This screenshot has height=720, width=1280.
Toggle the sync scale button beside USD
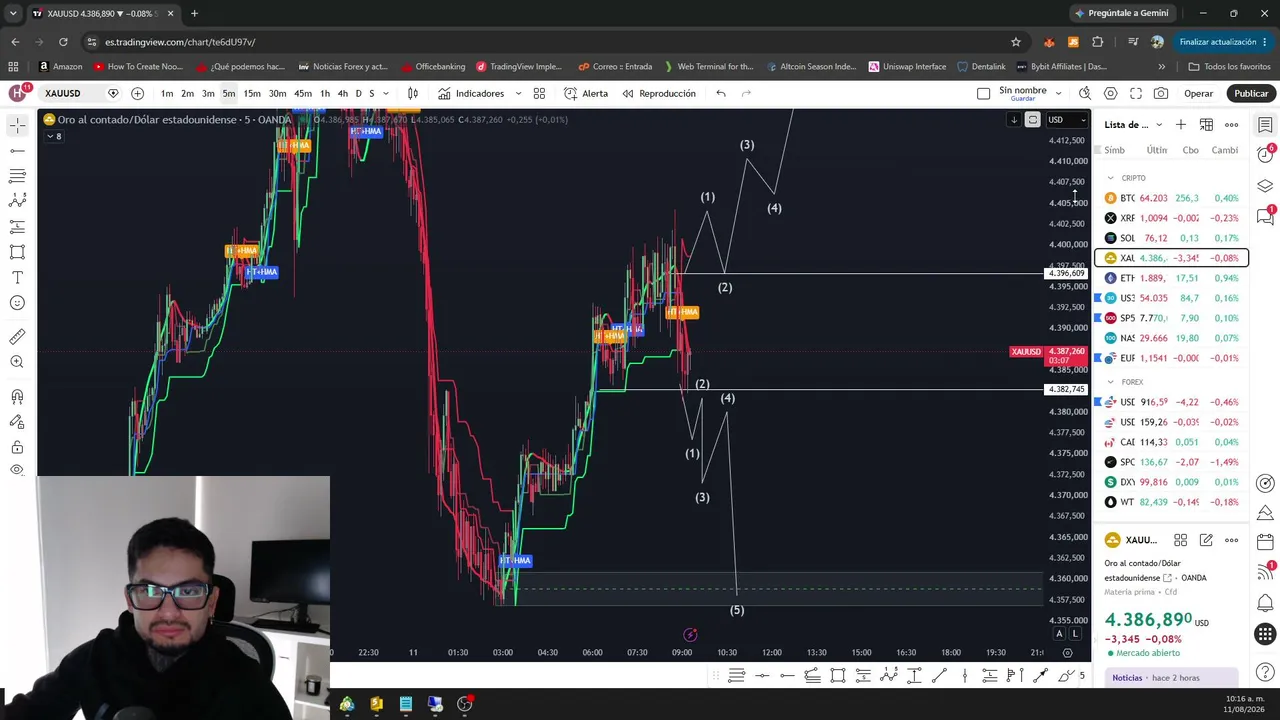(1033, 120)
